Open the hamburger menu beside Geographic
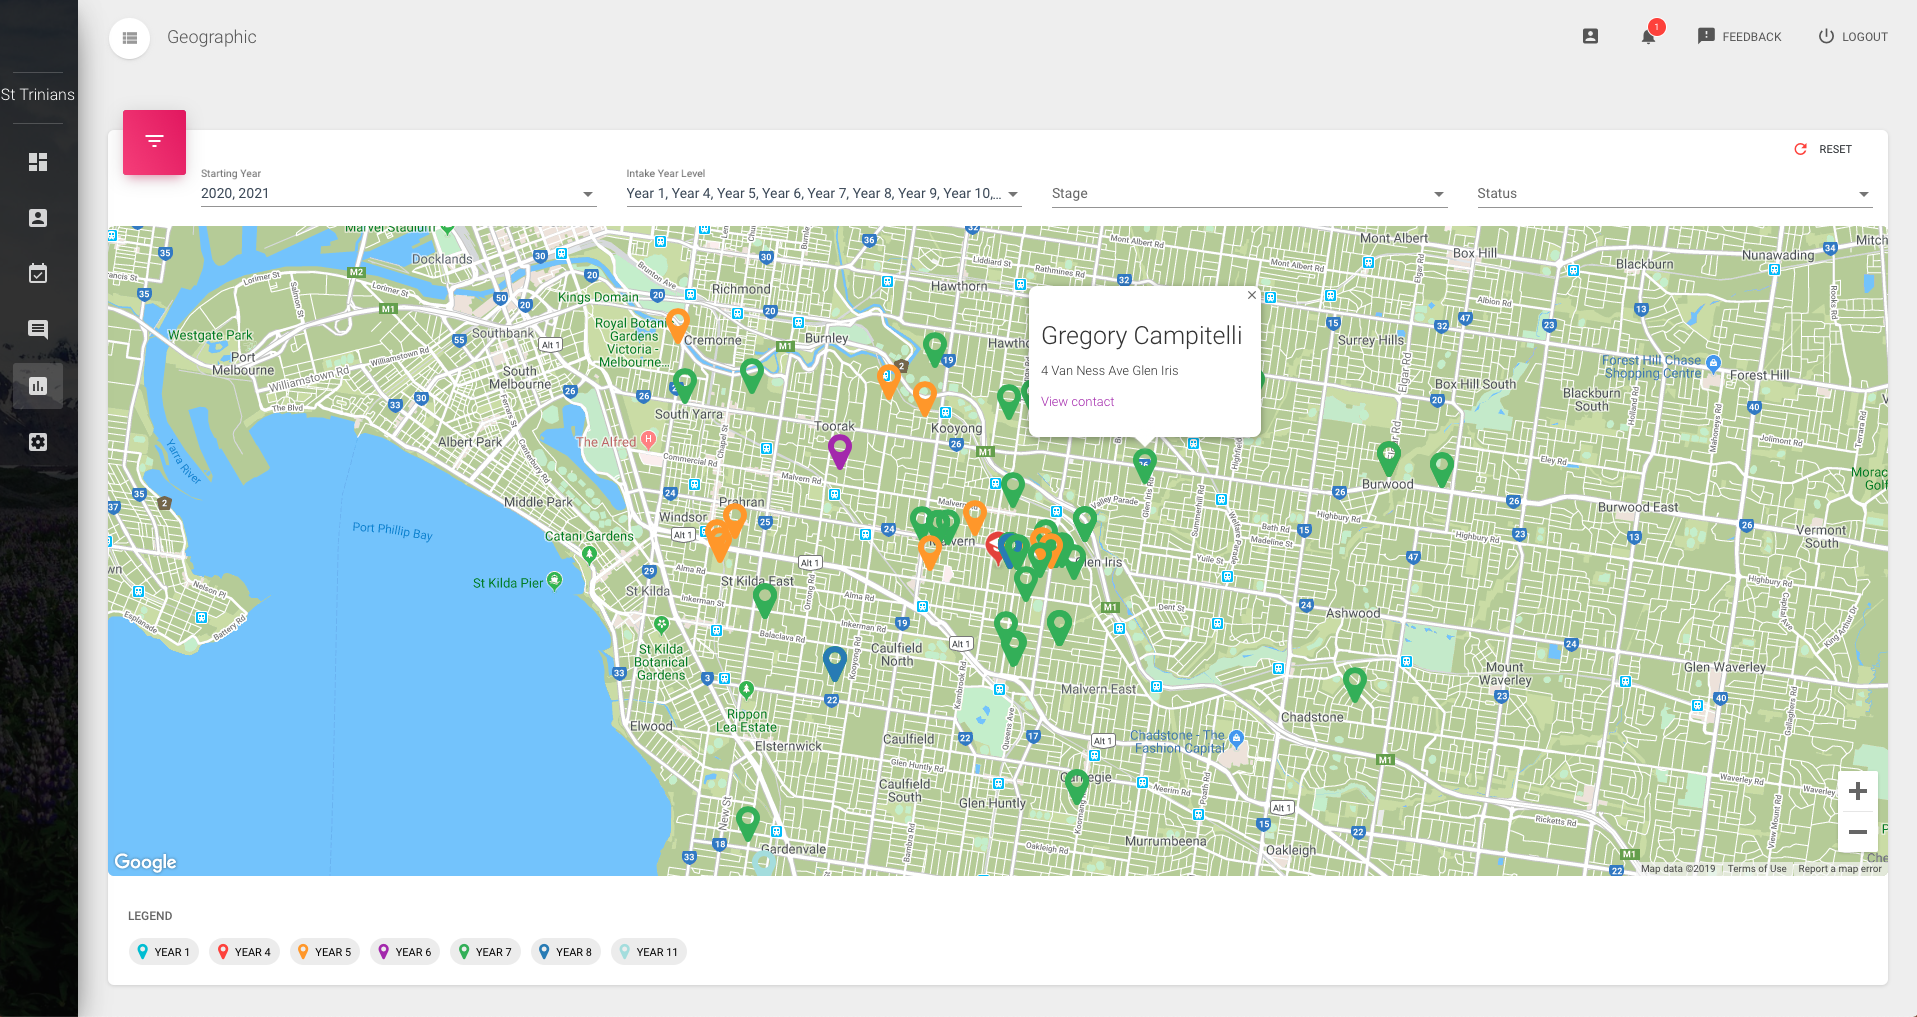This screenshot has width=1917, height=1017. point(129,38)
